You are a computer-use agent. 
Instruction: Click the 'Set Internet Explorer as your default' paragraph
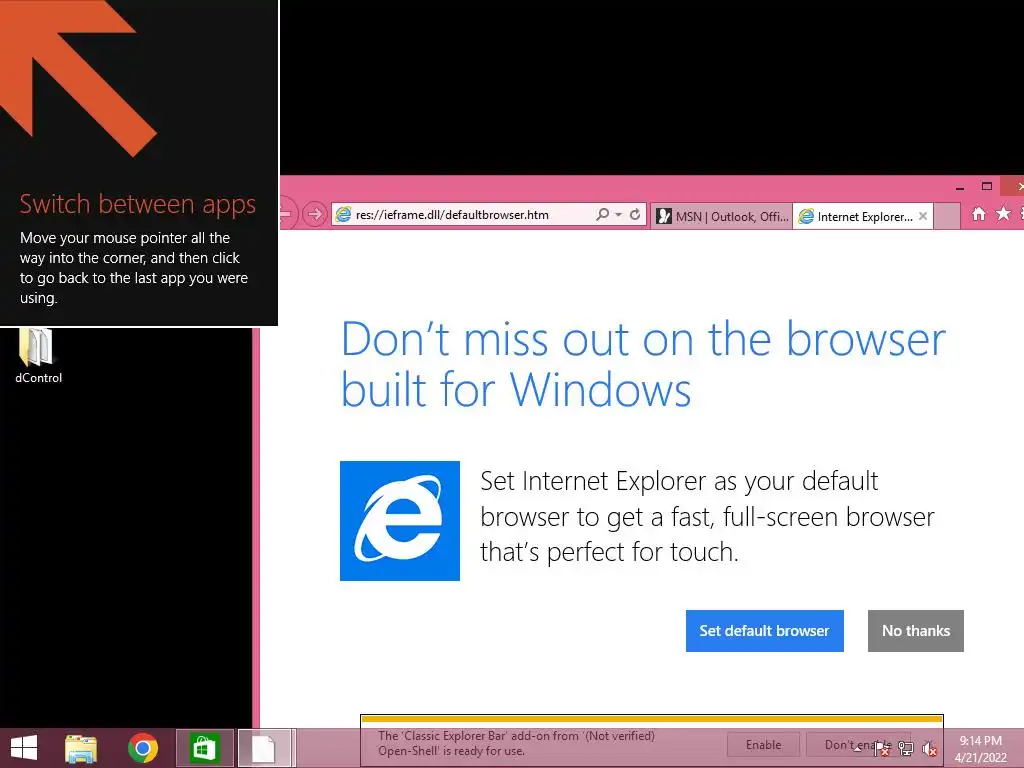tap(707, 517)
